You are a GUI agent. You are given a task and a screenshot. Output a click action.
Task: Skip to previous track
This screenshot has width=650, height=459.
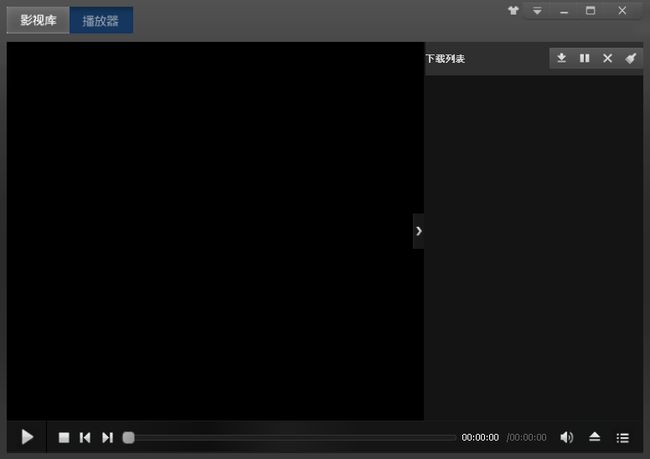[85, 437]
